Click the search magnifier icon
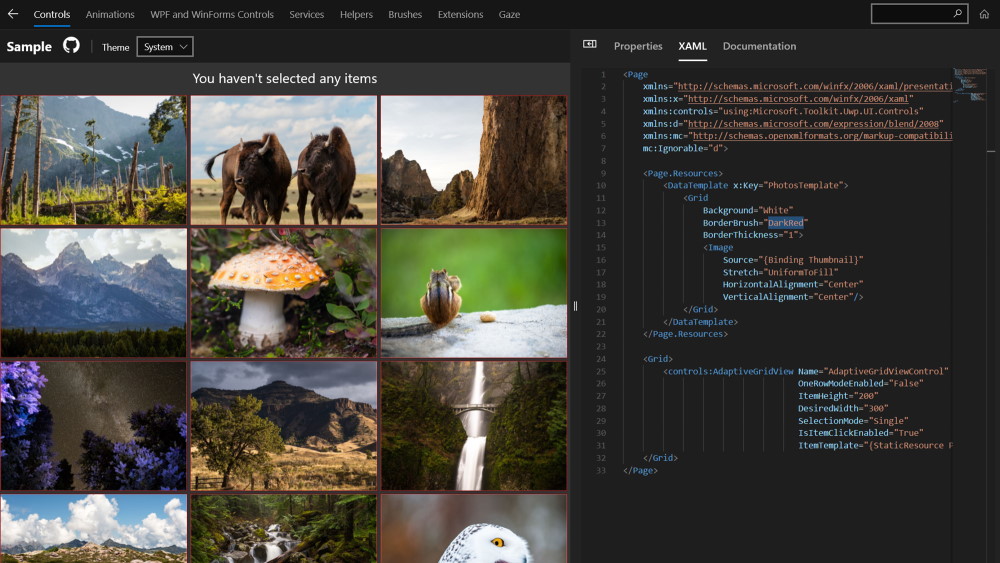Screen dimensions: 1000x563 click(x=957, y=13)
